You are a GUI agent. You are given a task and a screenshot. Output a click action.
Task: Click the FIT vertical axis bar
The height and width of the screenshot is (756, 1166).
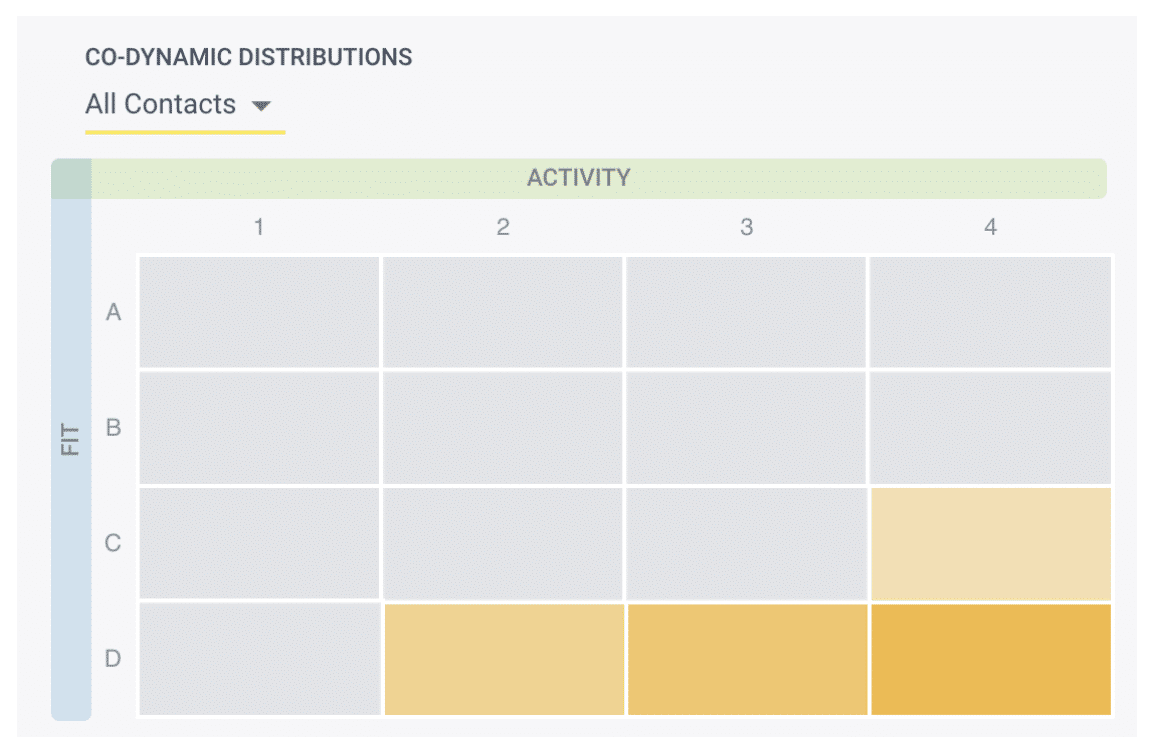coord(71,439)
